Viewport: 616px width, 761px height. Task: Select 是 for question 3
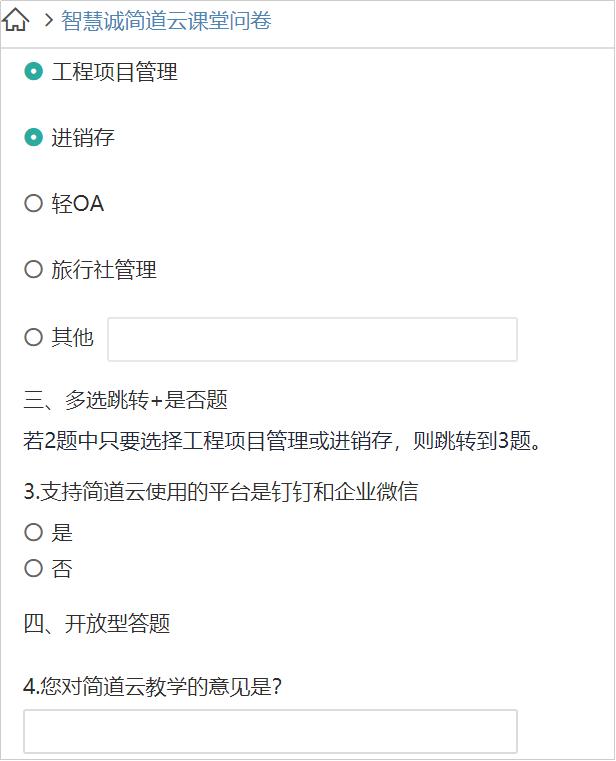33,532
